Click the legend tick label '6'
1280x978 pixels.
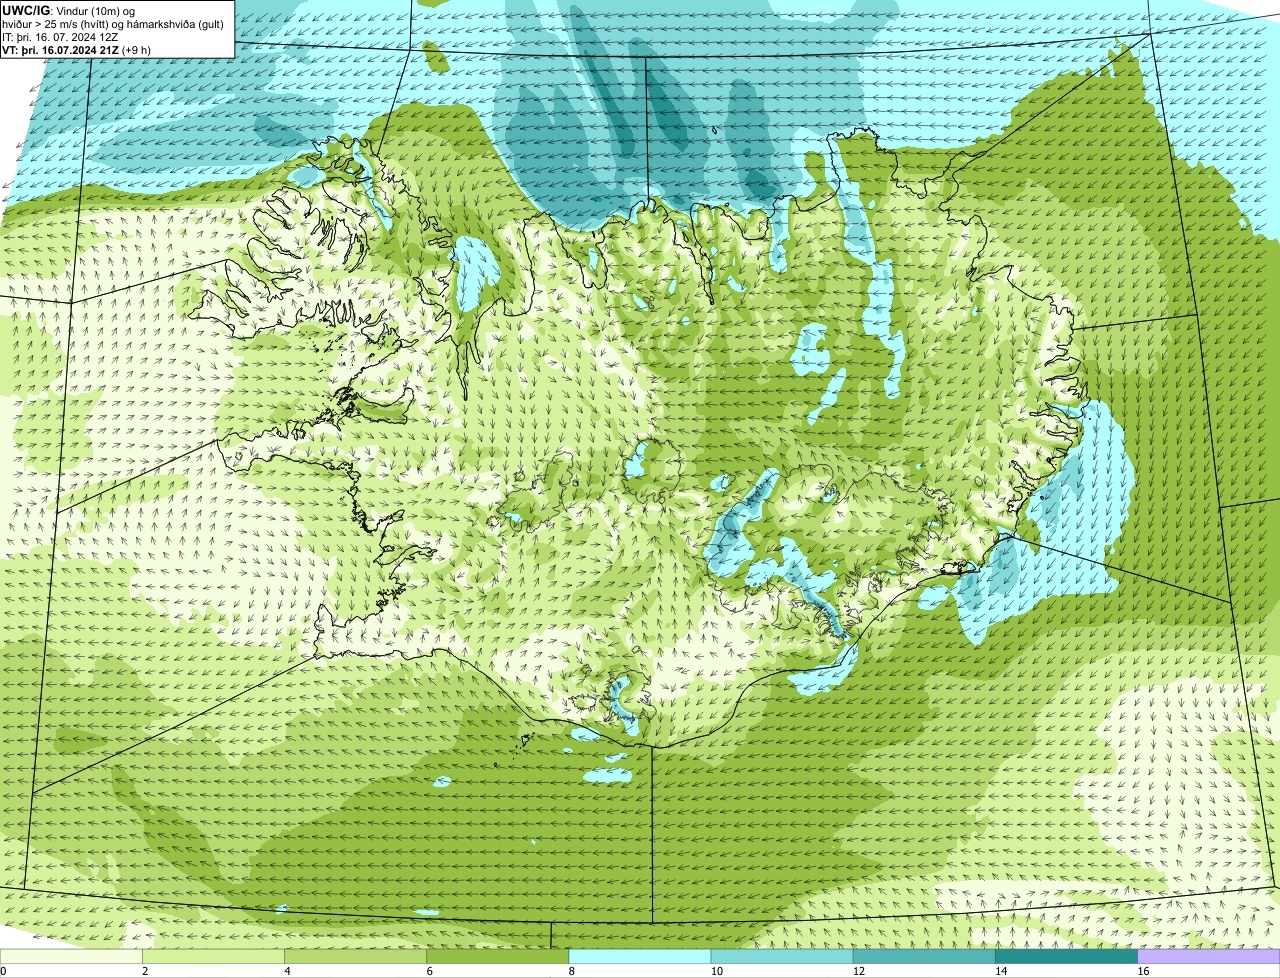click(429, 971)
